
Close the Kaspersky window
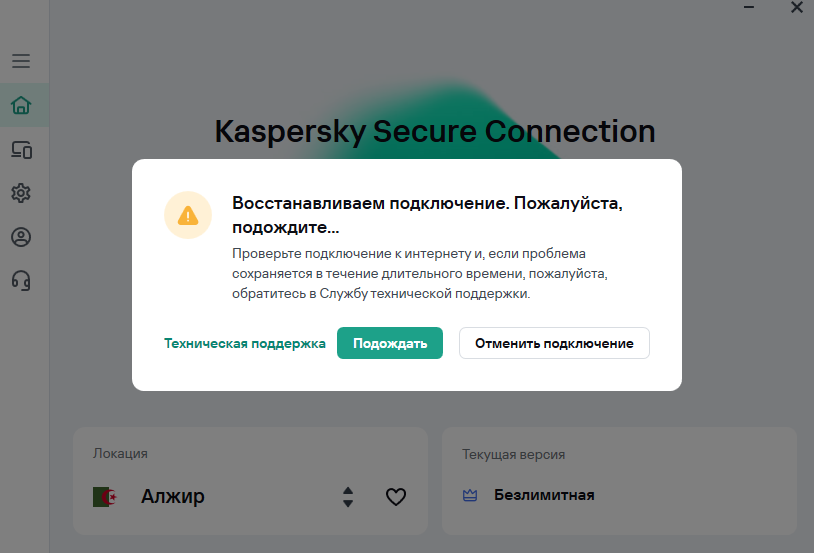tap(796, 8)
